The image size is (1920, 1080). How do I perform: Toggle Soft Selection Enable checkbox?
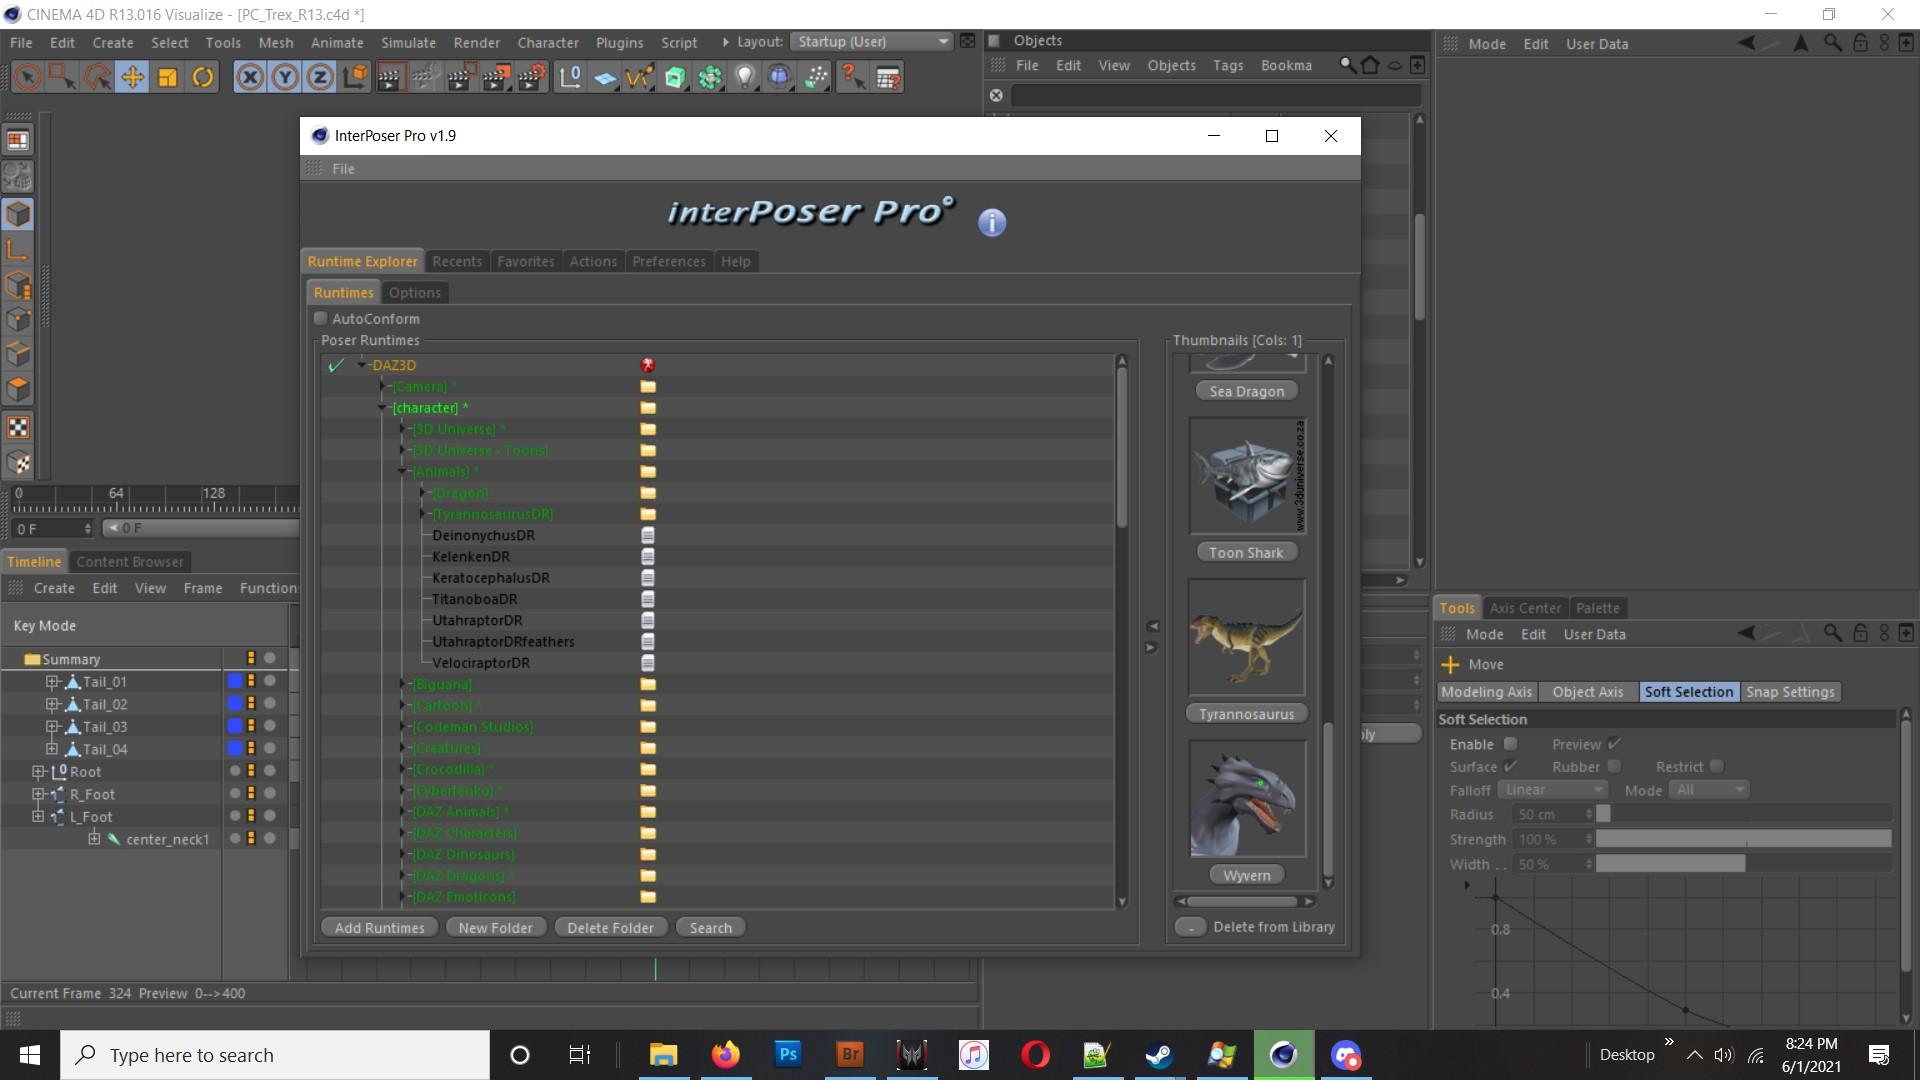pos(1511,744)
